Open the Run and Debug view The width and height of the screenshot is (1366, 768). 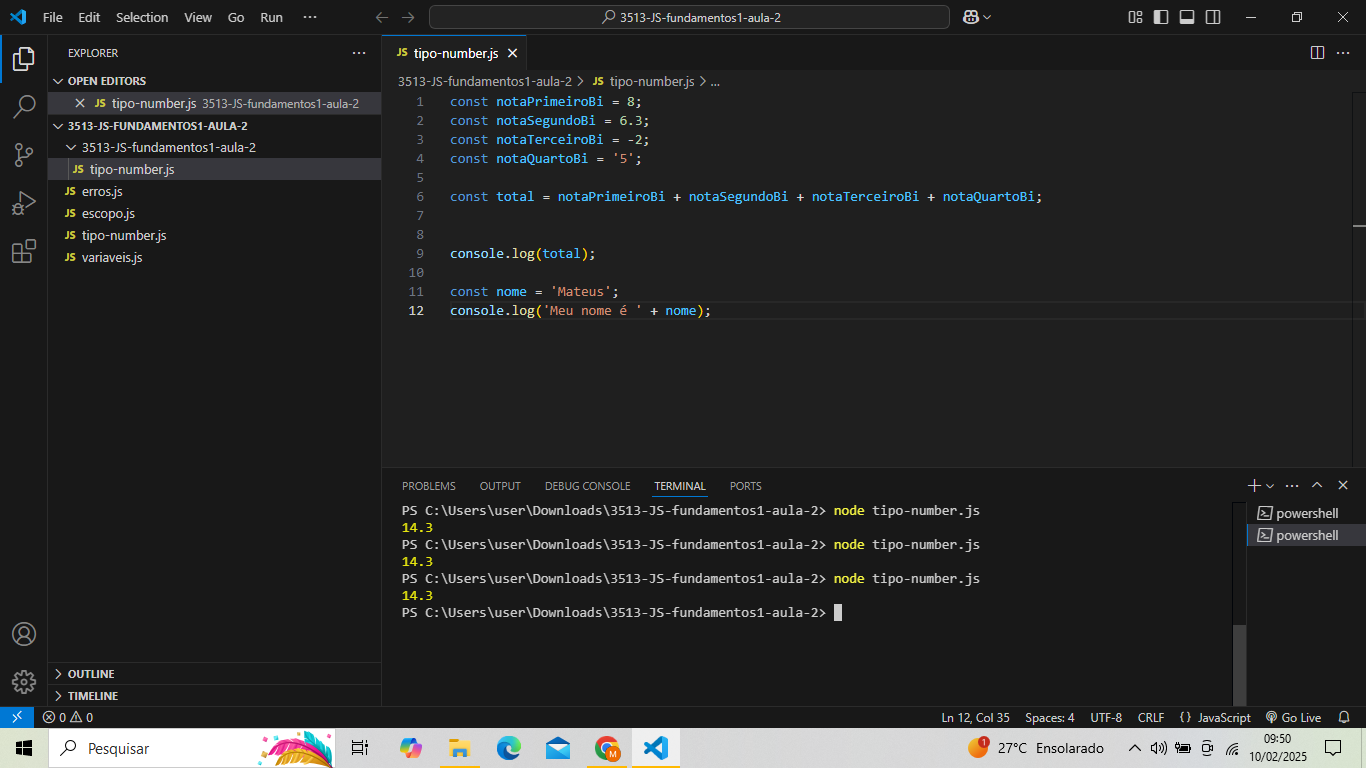point(24,203)
